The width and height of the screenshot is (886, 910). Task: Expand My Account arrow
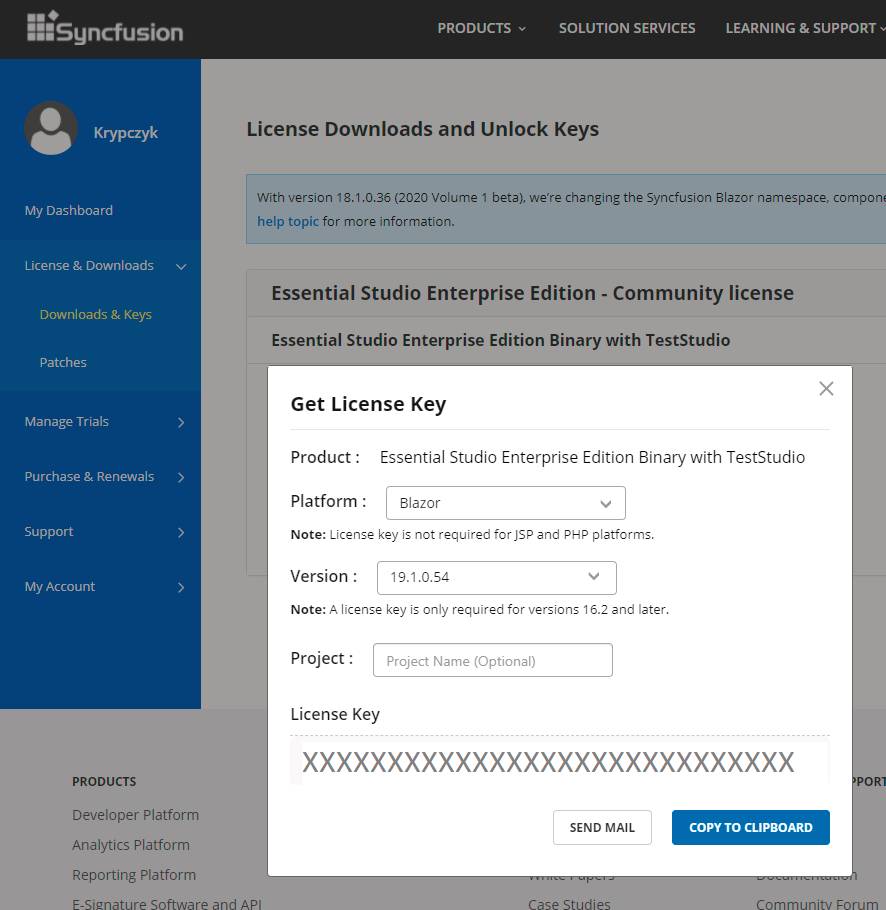[181, 587]
